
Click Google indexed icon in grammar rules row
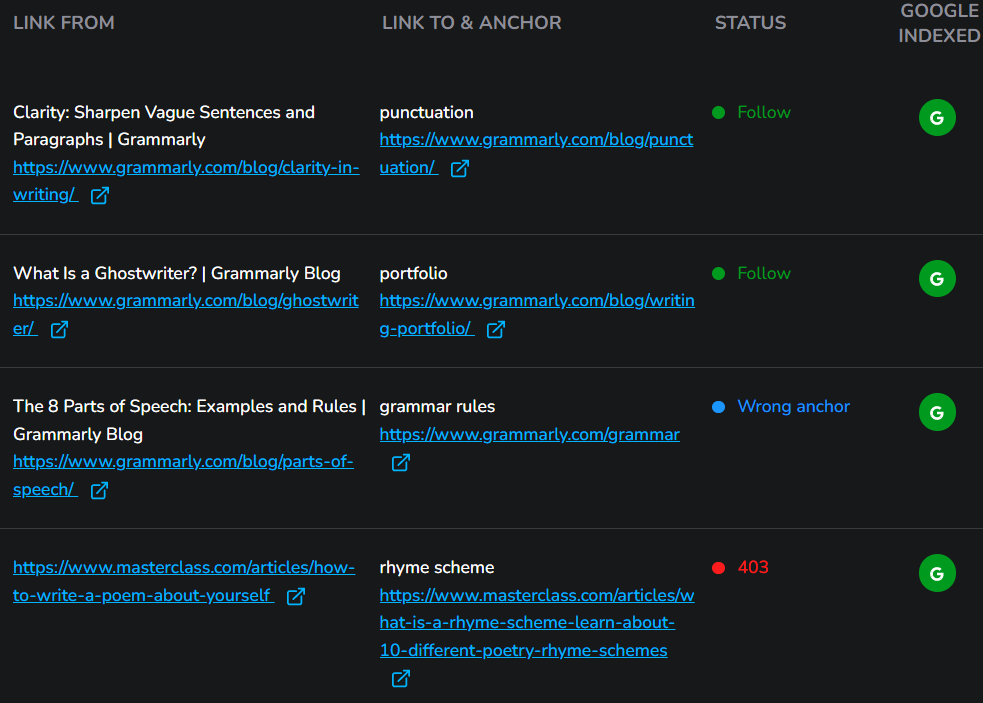point(937,412)
